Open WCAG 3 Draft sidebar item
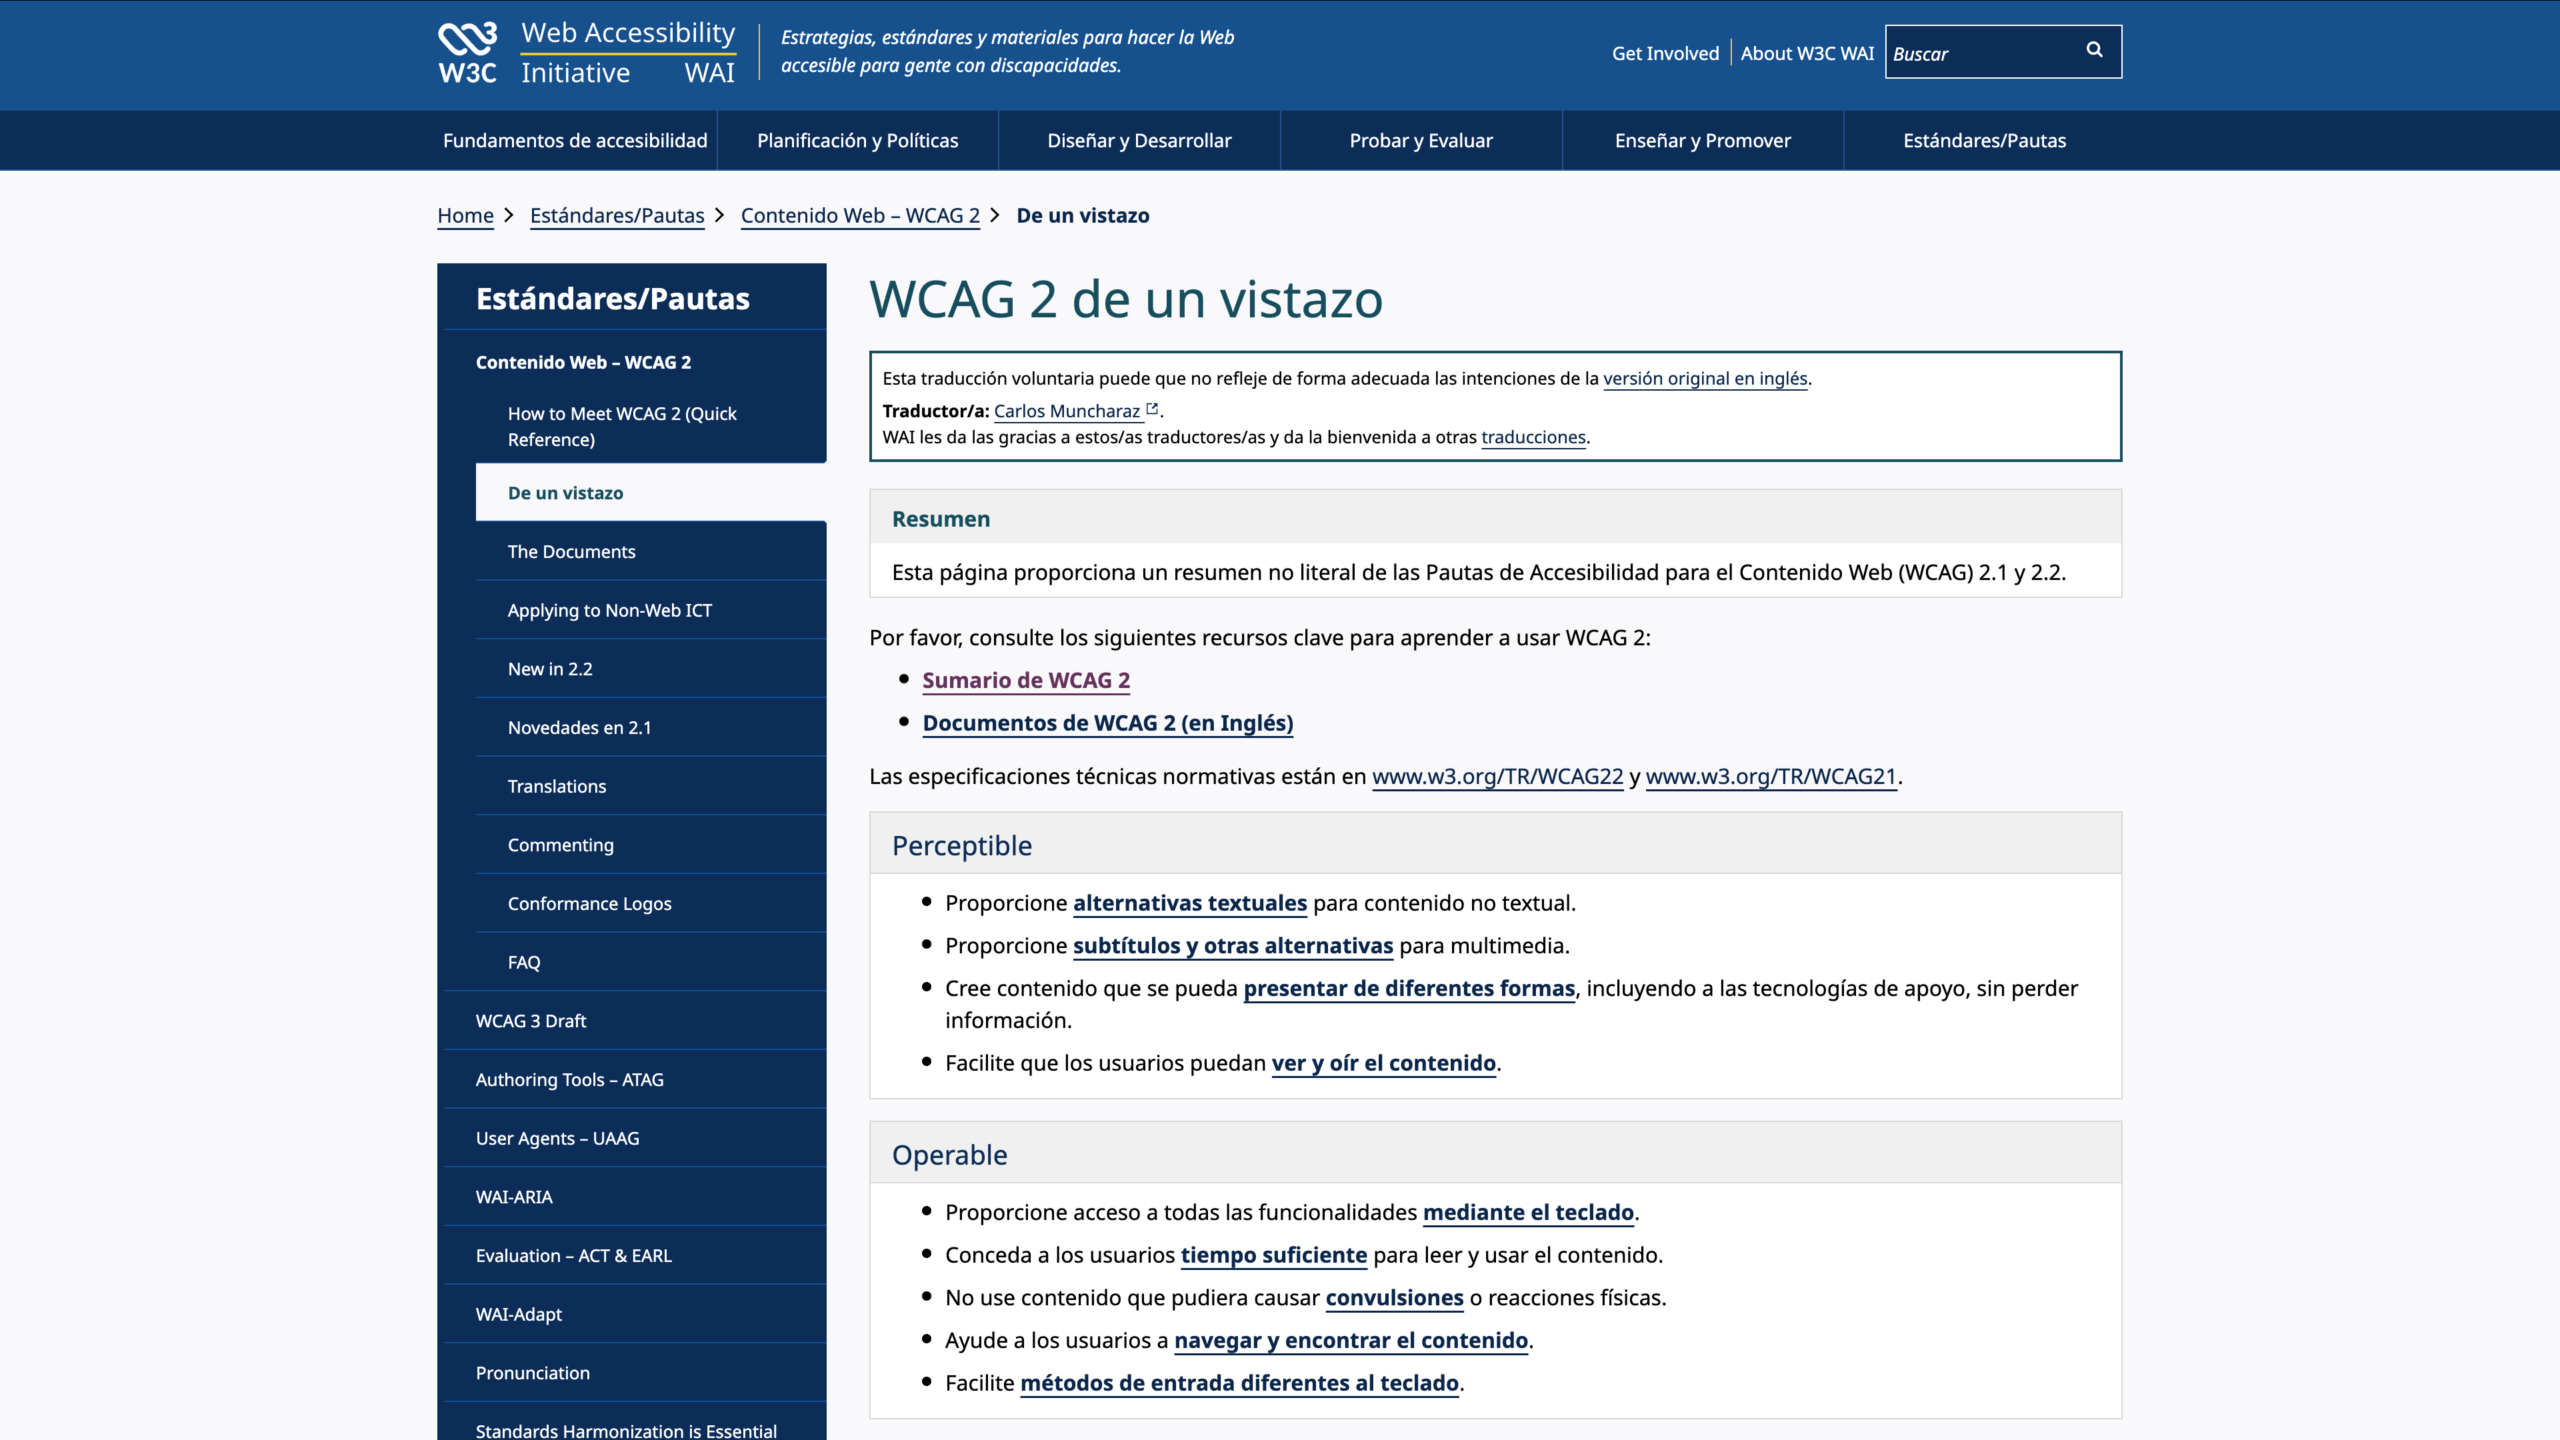 point(634,1020)
